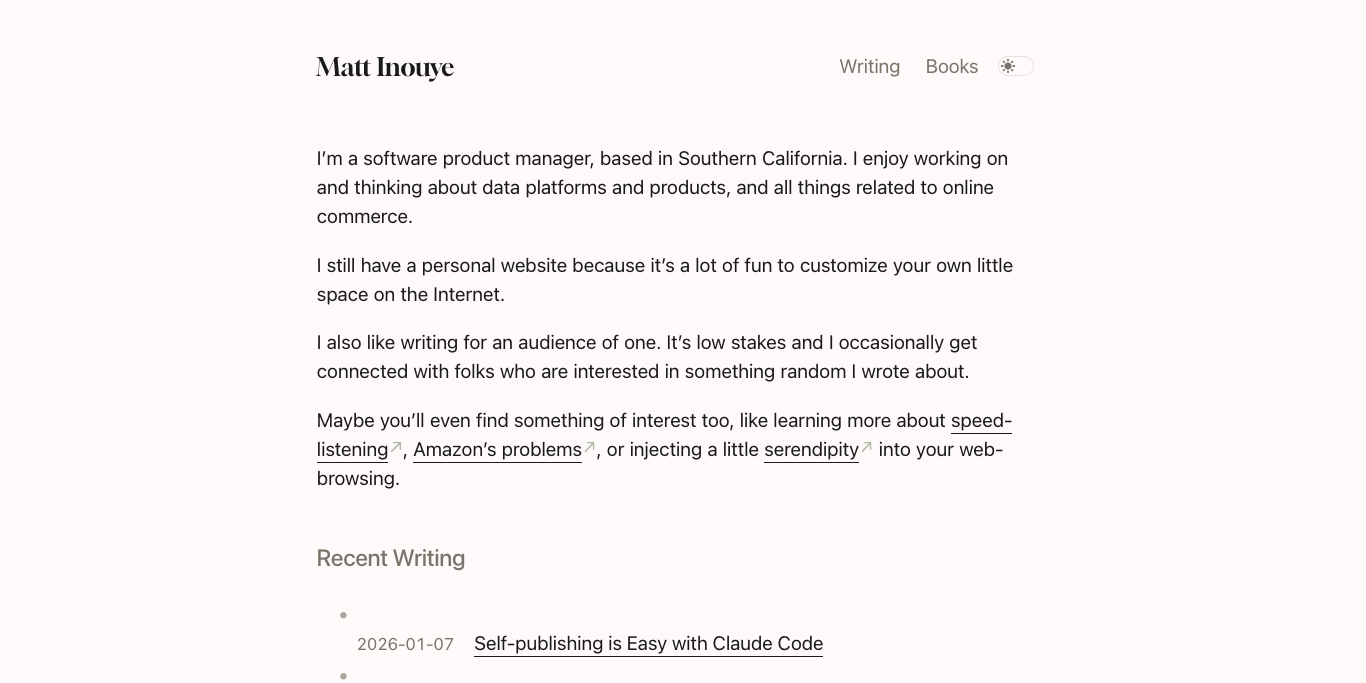The width and height of the screenshot is (1366, 683).
Task: Click the 2026-01-07 post date
Action: coord(405,645)
